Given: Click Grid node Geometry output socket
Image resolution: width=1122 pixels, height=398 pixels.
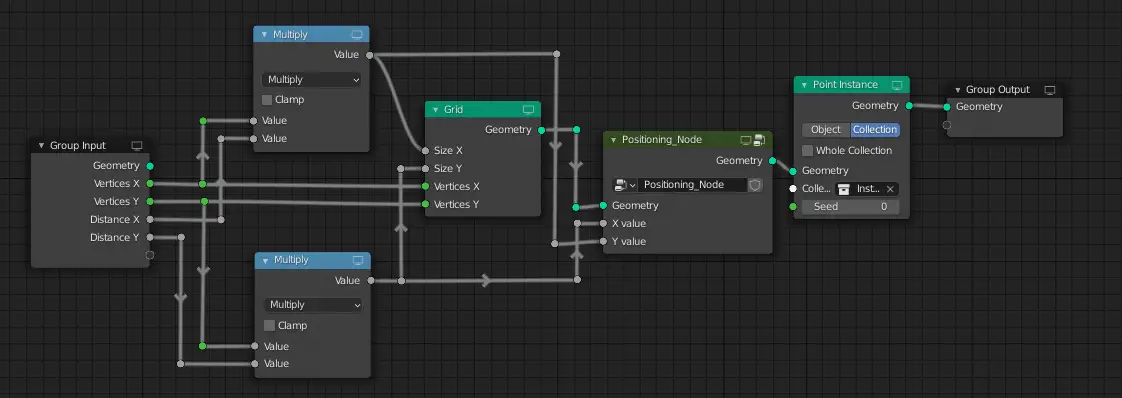Looking at the screenshot, I should (541, 130).
